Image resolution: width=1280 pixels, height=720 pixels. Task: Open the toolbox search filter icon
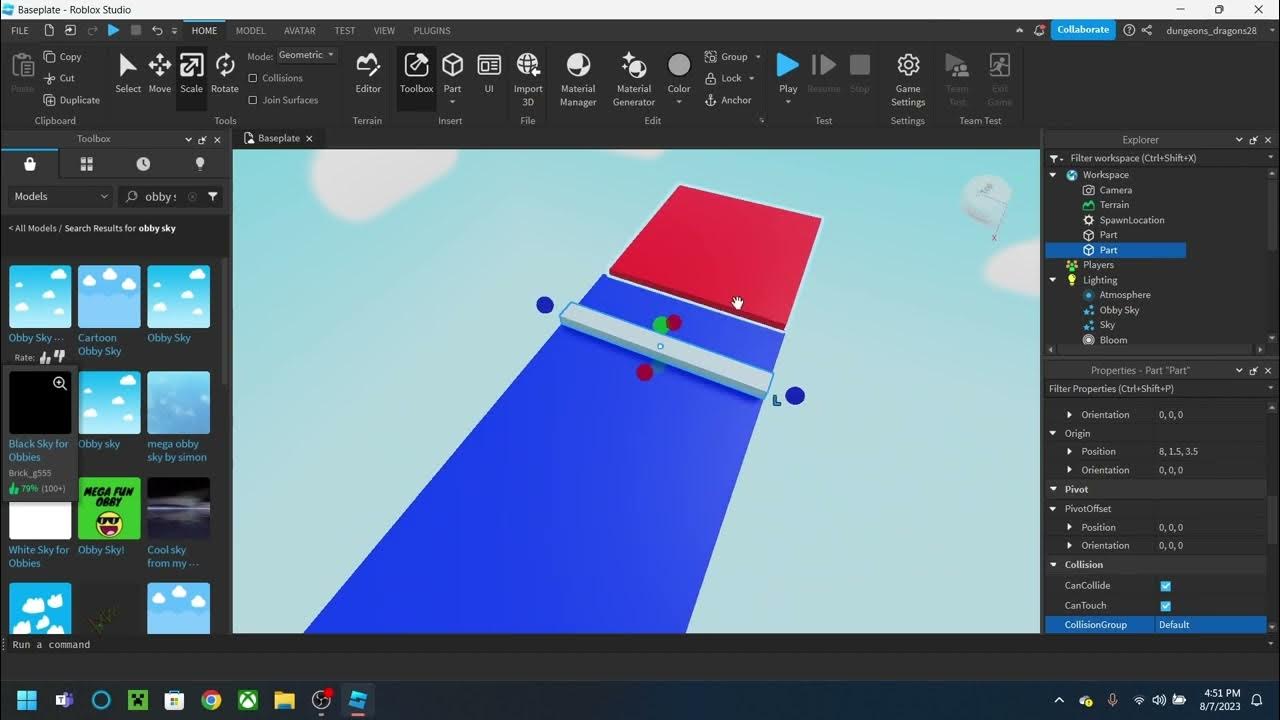[213, 197]
